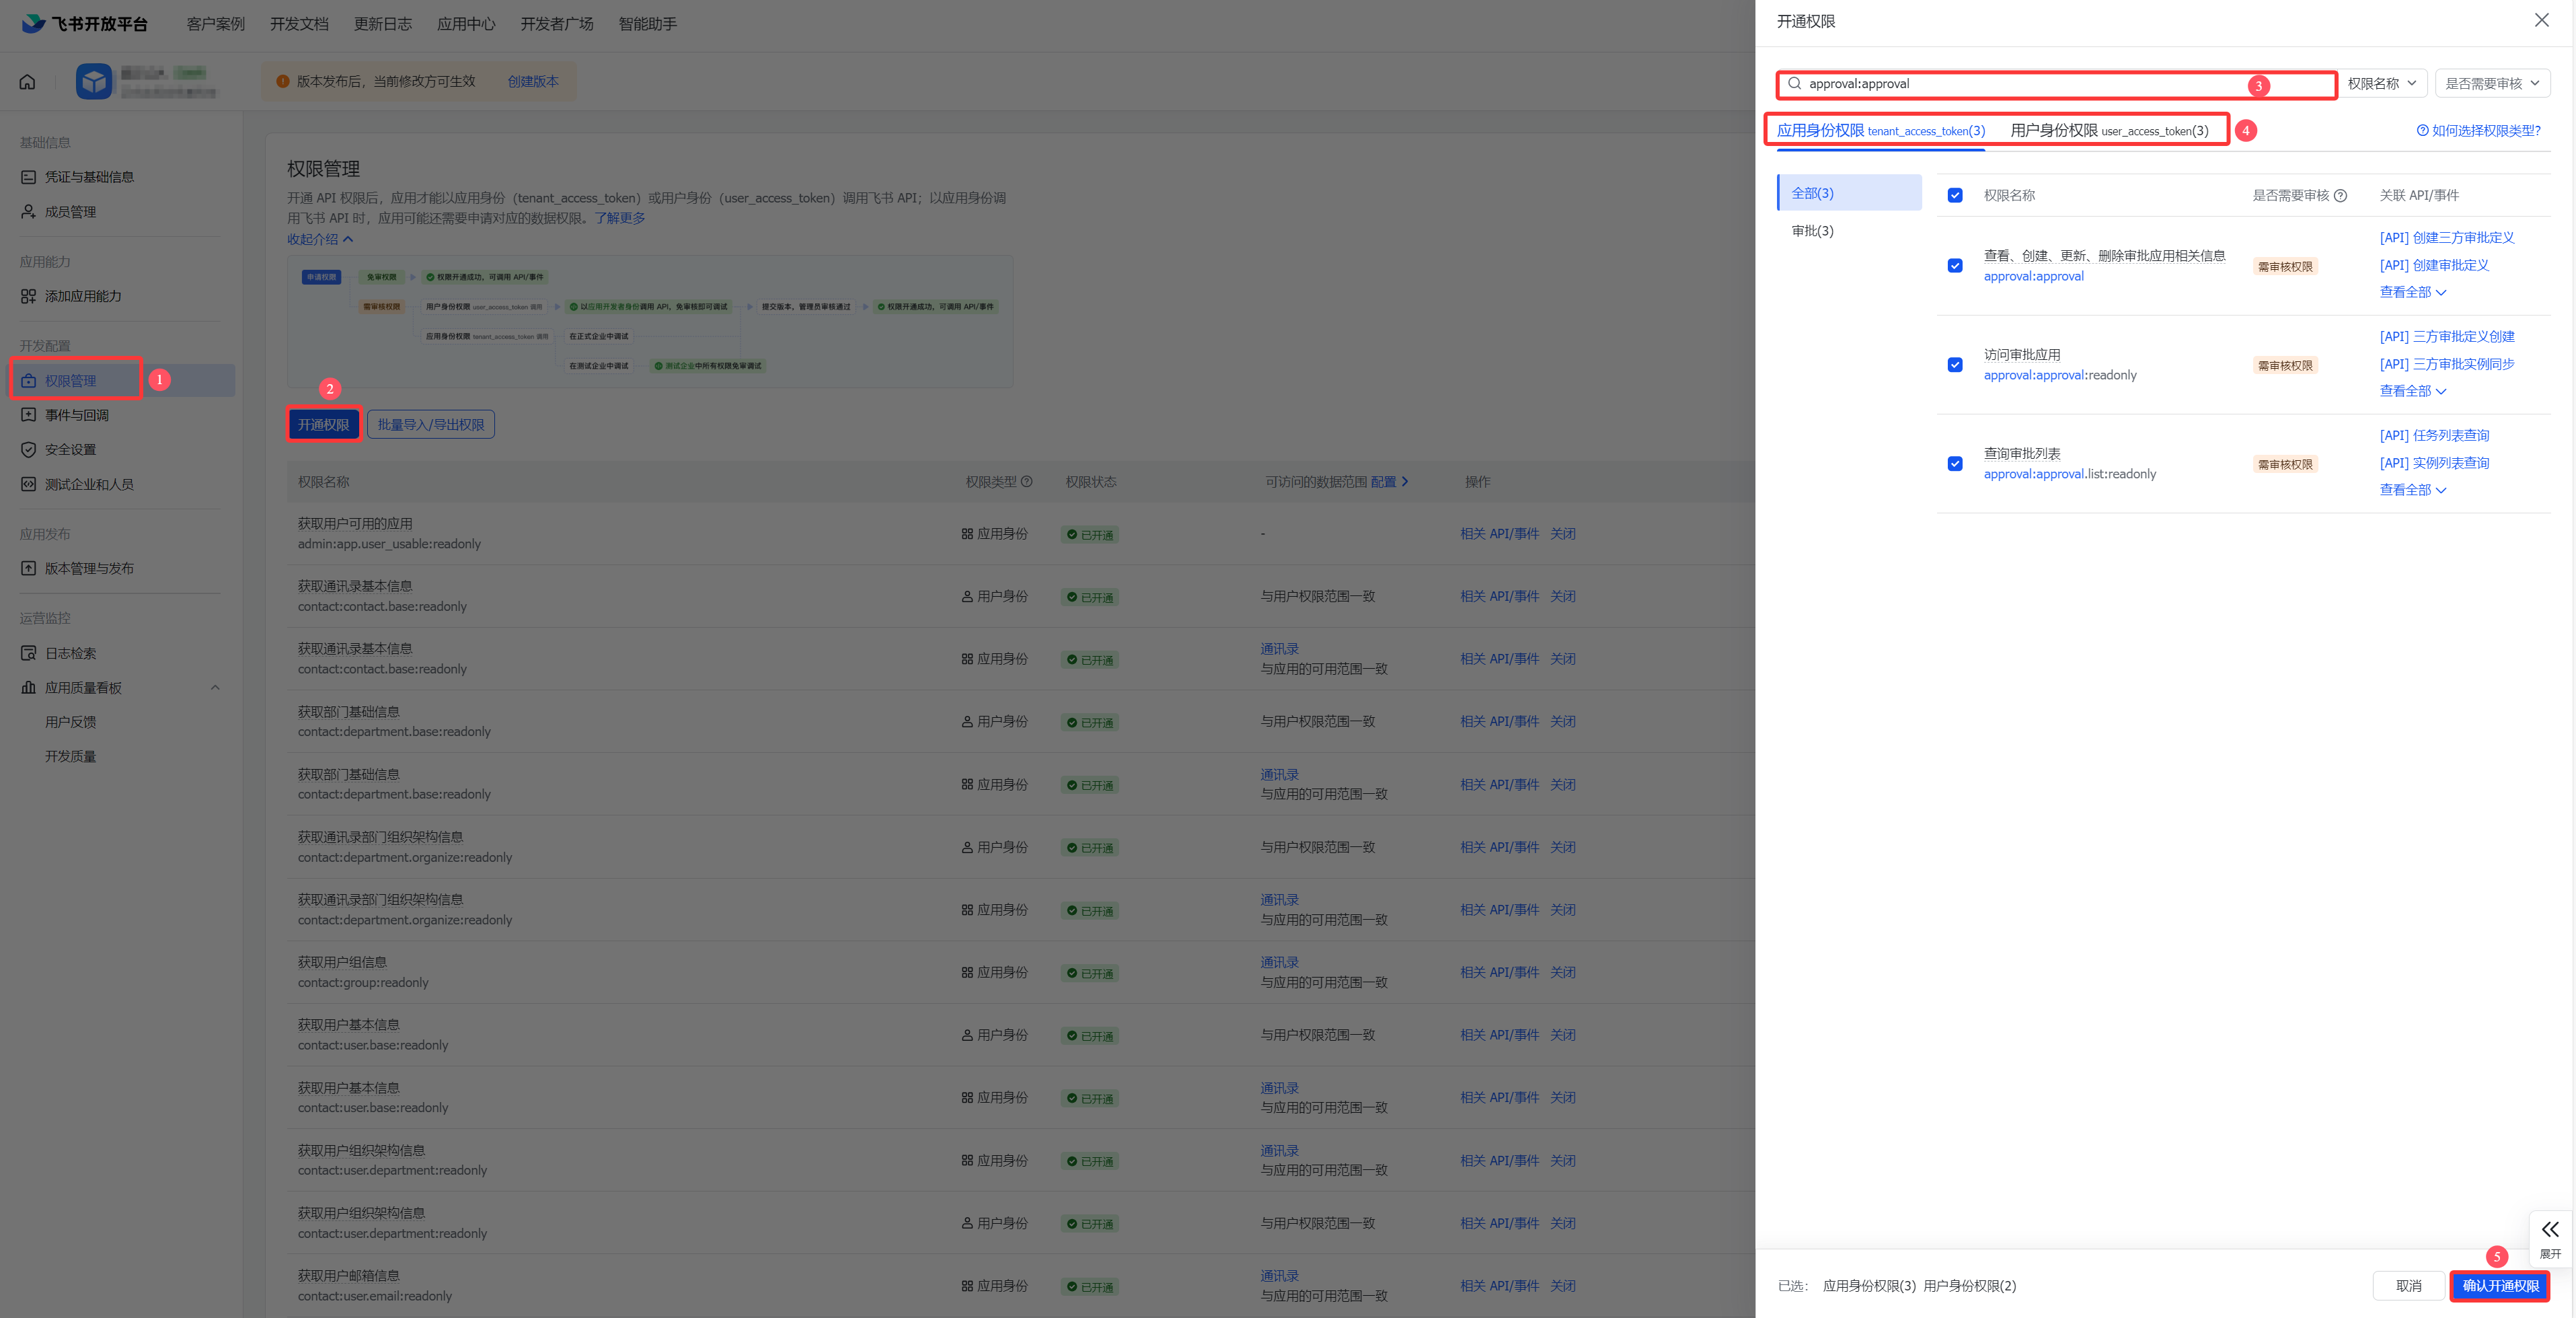Collapse the 应用质量看板 sidebar group

tap(215, 688)
